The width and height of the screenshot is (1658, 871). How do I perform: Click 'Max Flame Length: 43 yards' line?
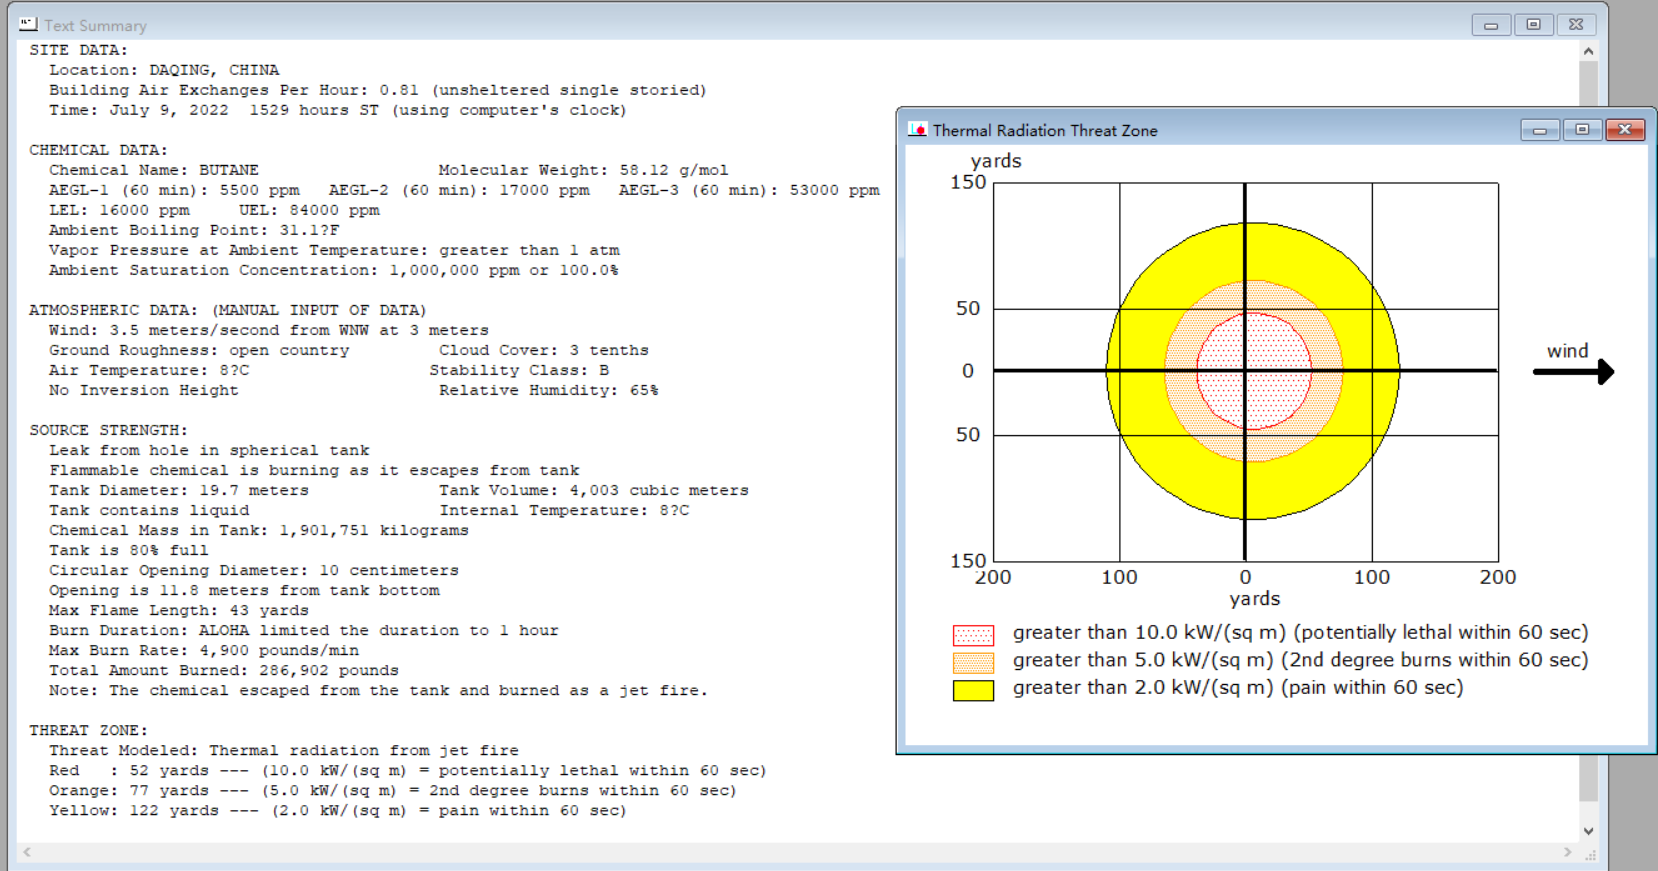click(x=179, y=610)
